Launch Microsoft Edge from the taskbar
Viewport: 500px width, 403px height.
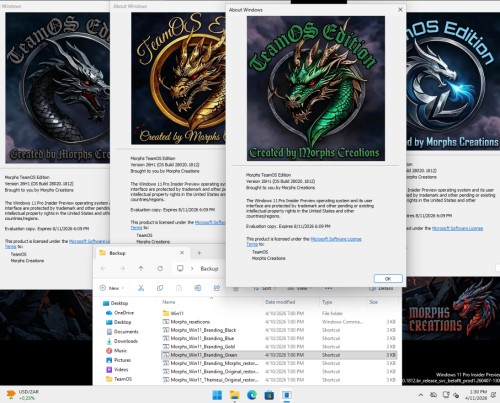pos(252,395)
